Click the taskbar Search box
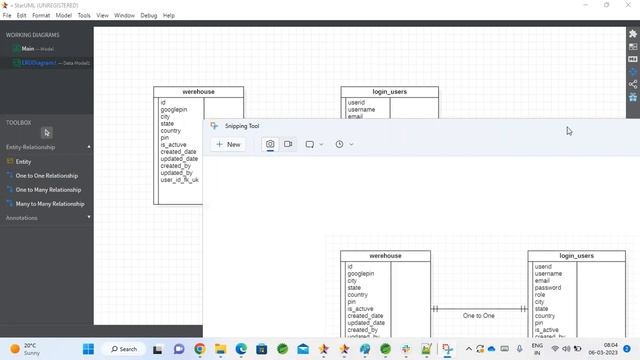640x360 pixels. [124, 349]
